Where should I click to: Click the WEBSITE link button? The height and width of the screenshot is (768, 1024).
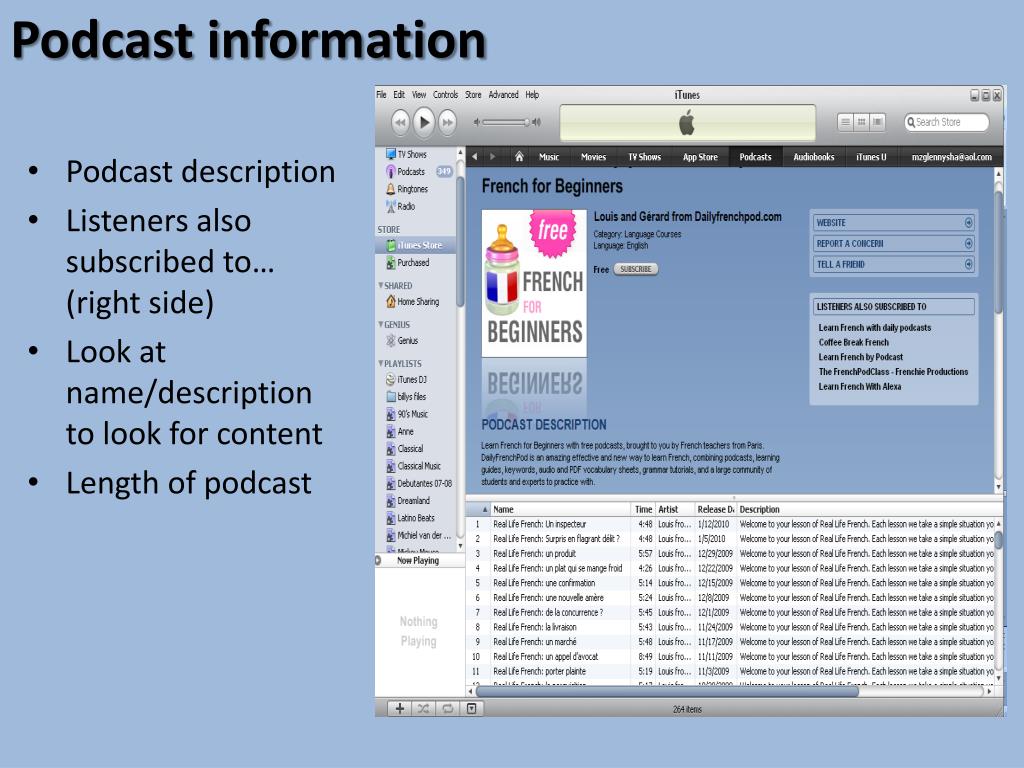pos(894,223)
